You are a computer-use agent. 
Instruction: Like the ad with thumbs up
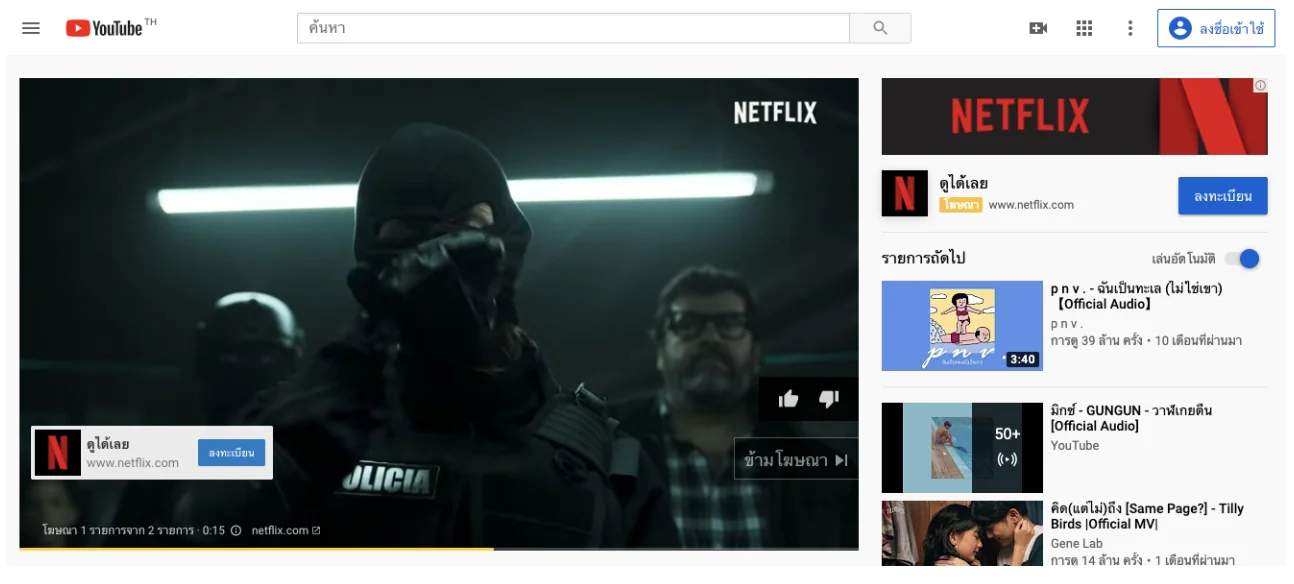(788, 399)
